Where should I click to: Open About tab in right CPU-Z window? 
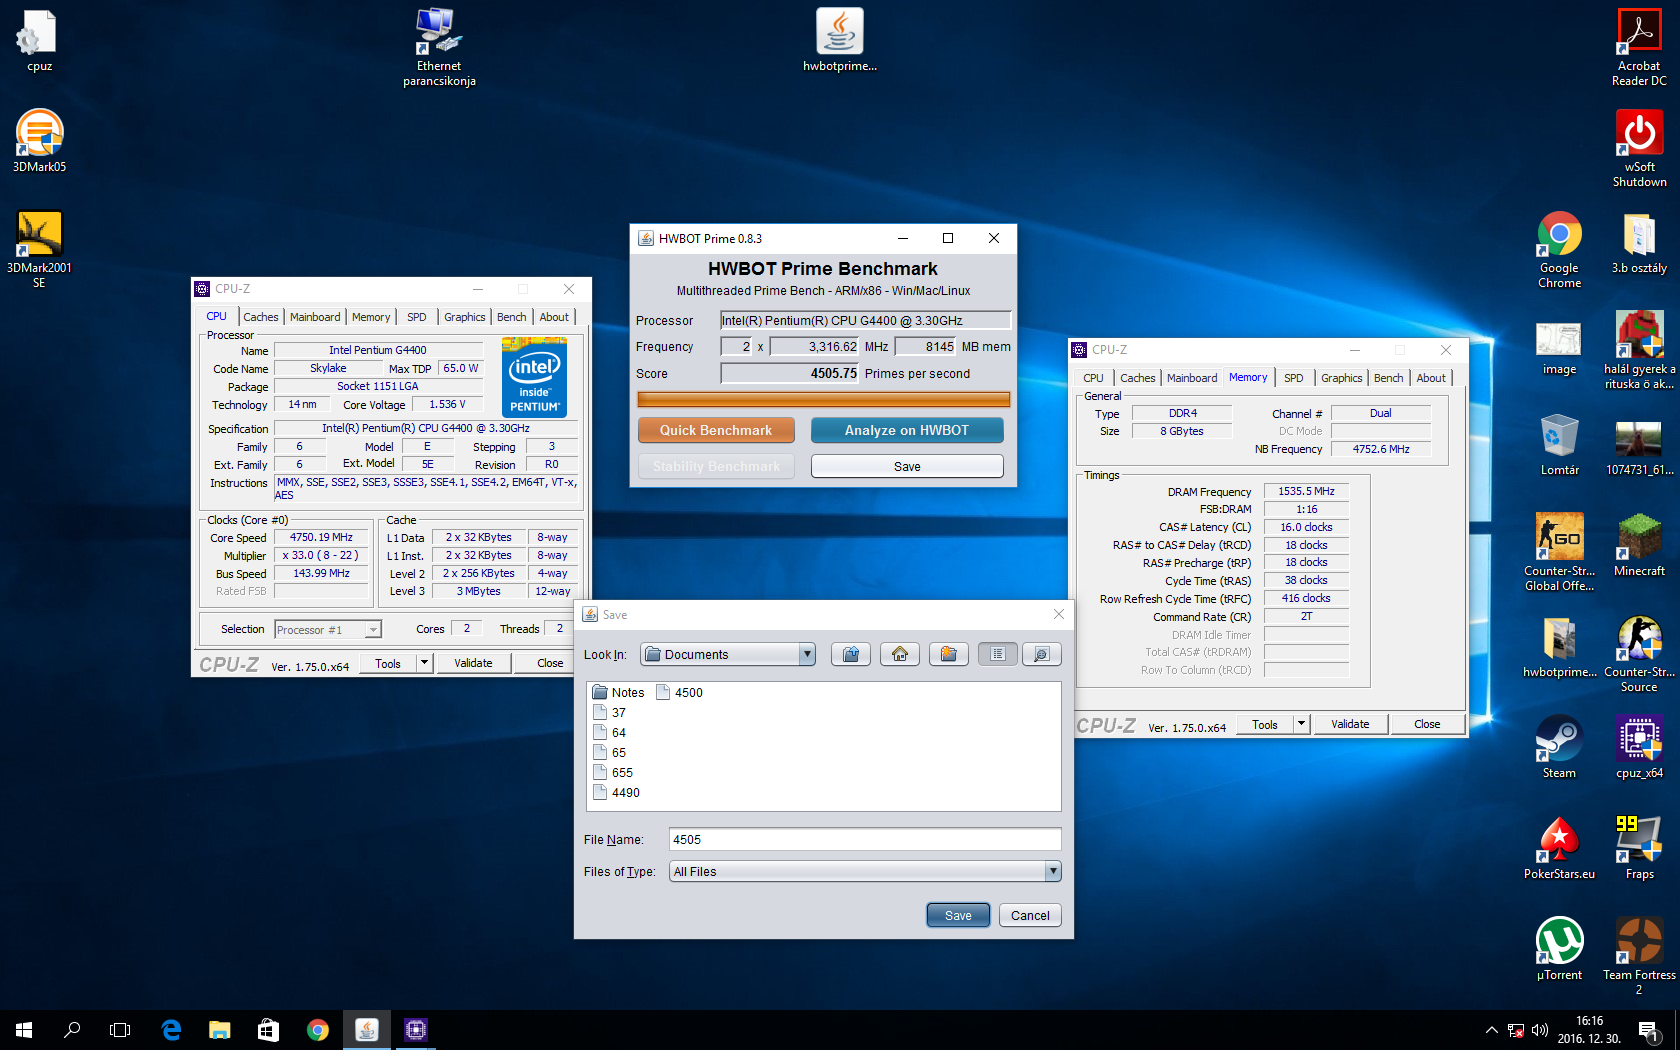tap(1431, 378)
